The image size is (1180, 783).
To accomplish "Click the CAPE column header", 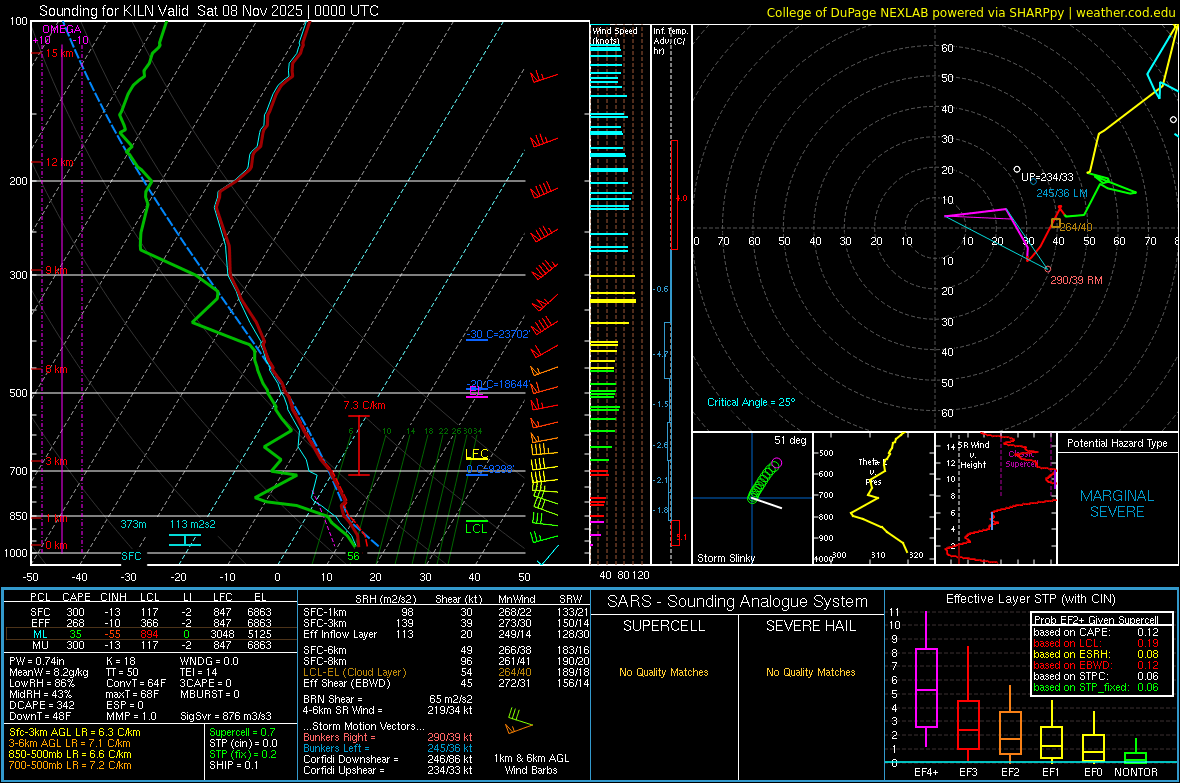I will coord(76,597).
